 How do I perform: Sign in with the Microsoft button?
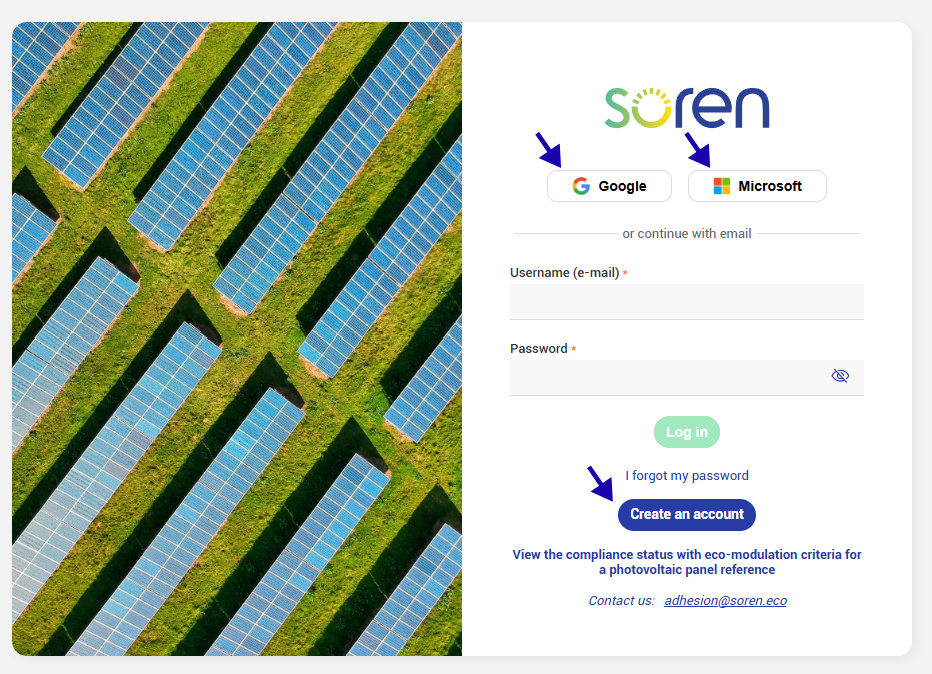click(x=757, y=186)
